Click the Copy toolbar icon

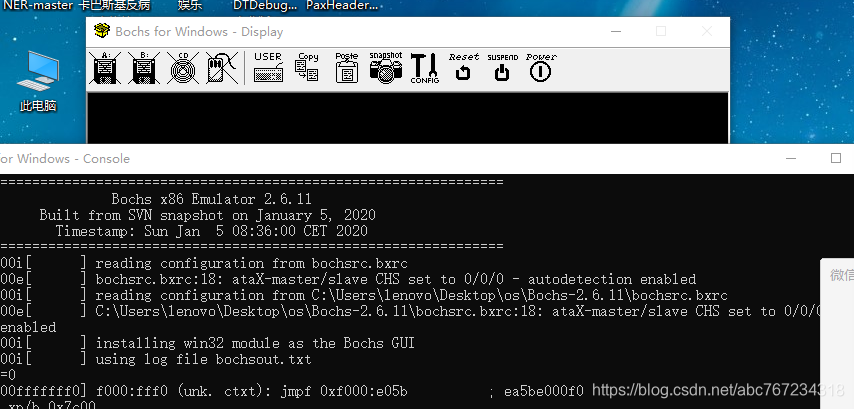307,68
